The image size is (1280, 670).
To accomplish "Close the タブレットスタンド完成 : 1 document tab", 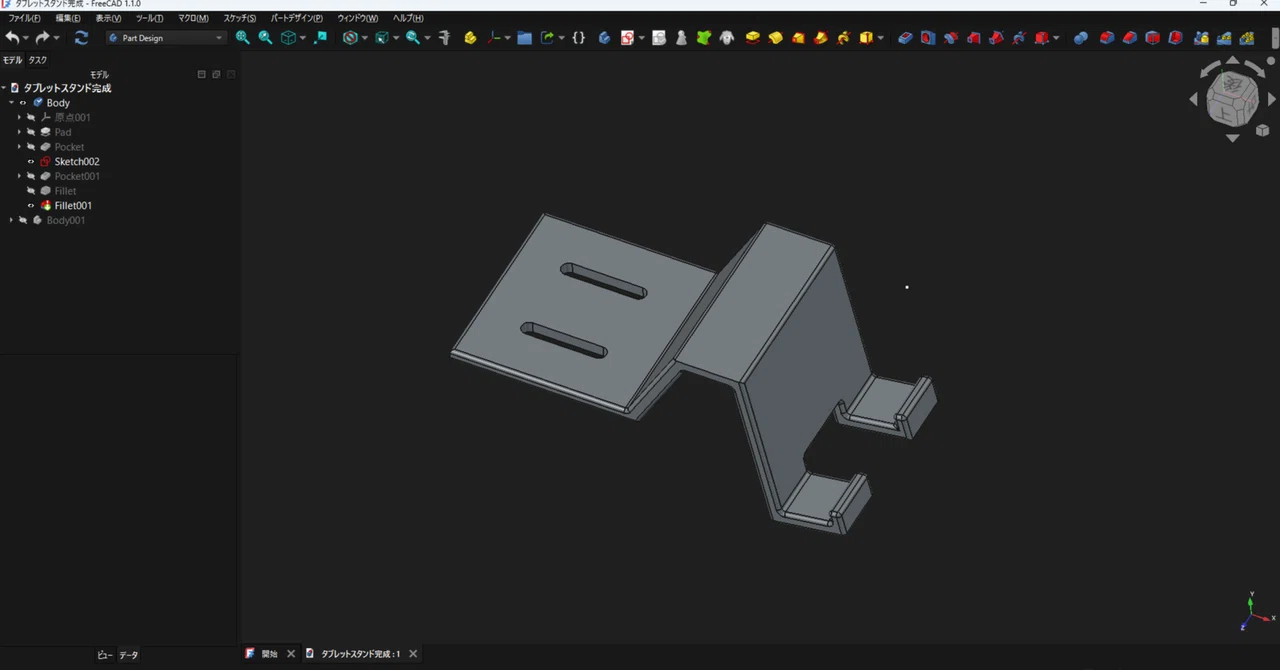I will click(413, 654).
